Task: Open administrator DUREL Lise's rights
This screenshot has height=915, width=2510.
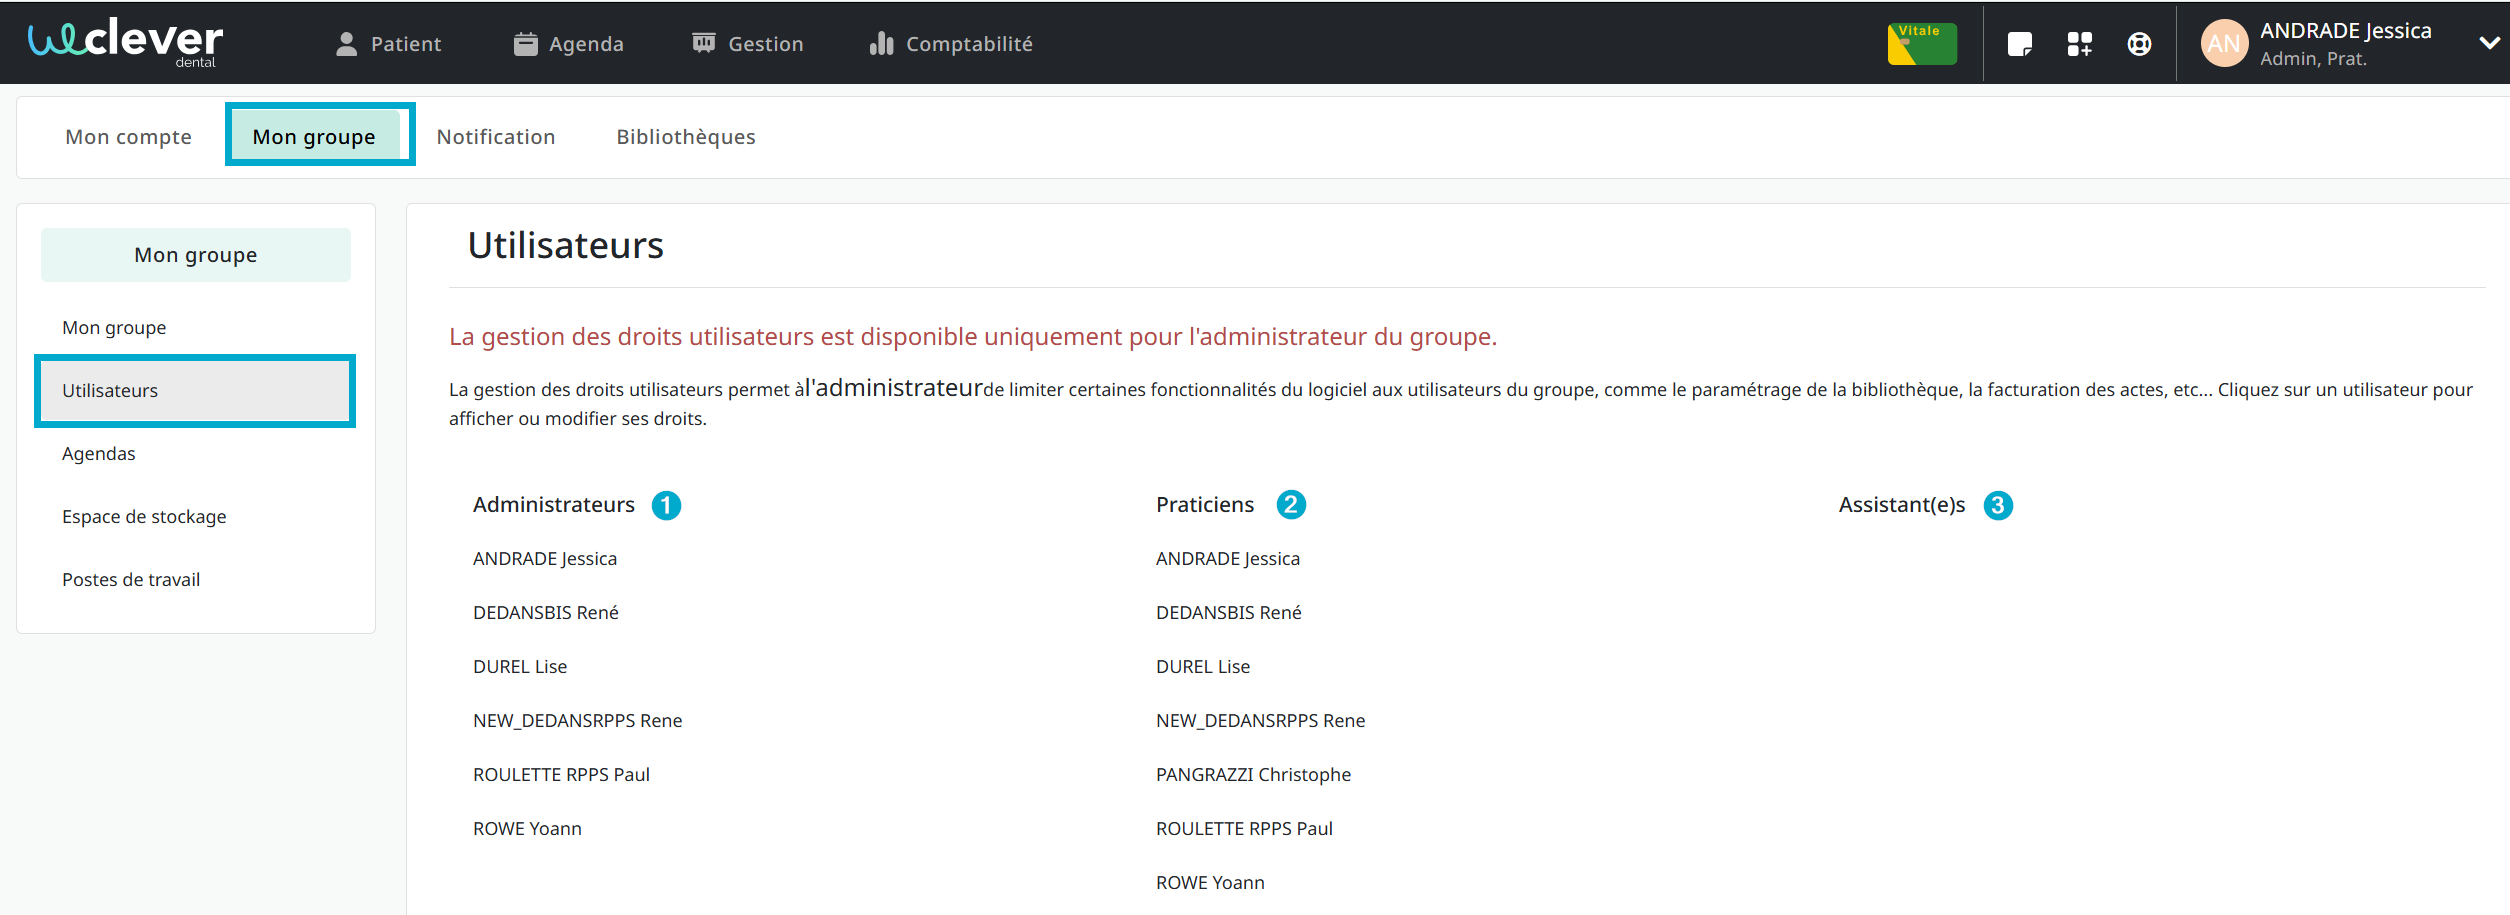Action: [520, 667]
